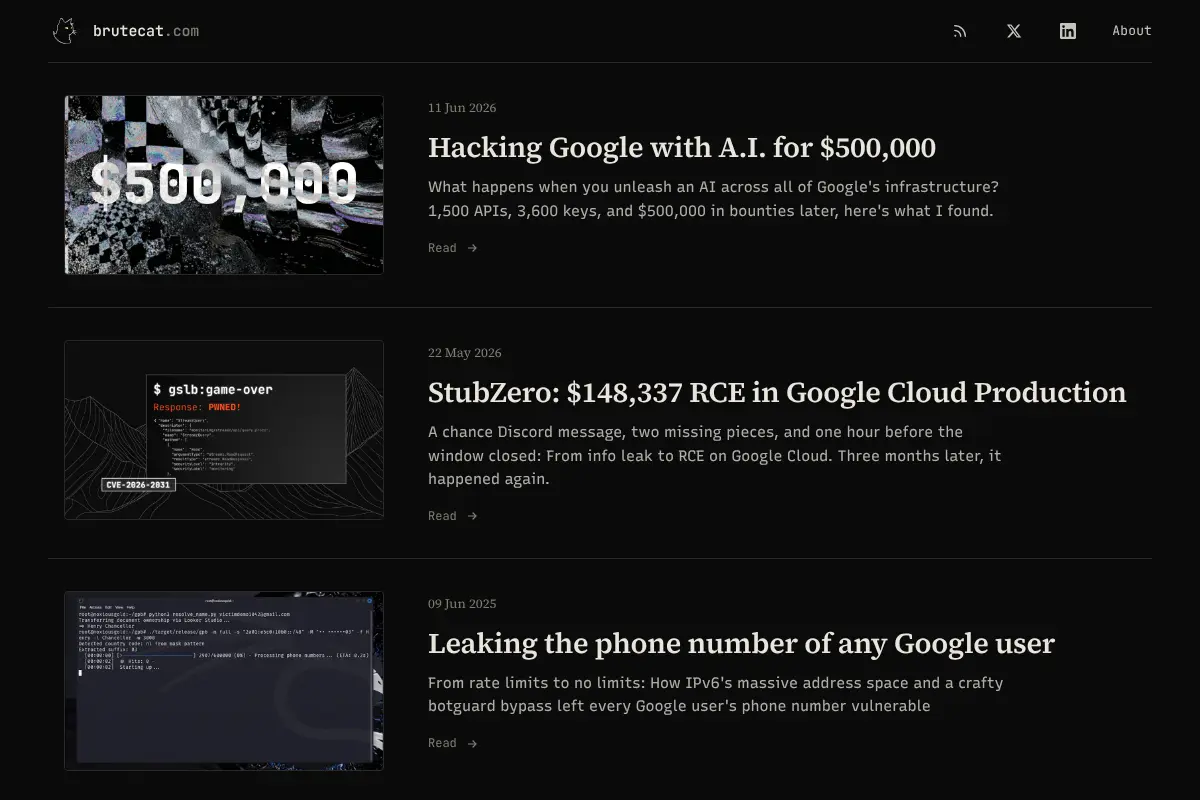Open the RSS feed icon
1200x800 pixels.
(960, 31)
